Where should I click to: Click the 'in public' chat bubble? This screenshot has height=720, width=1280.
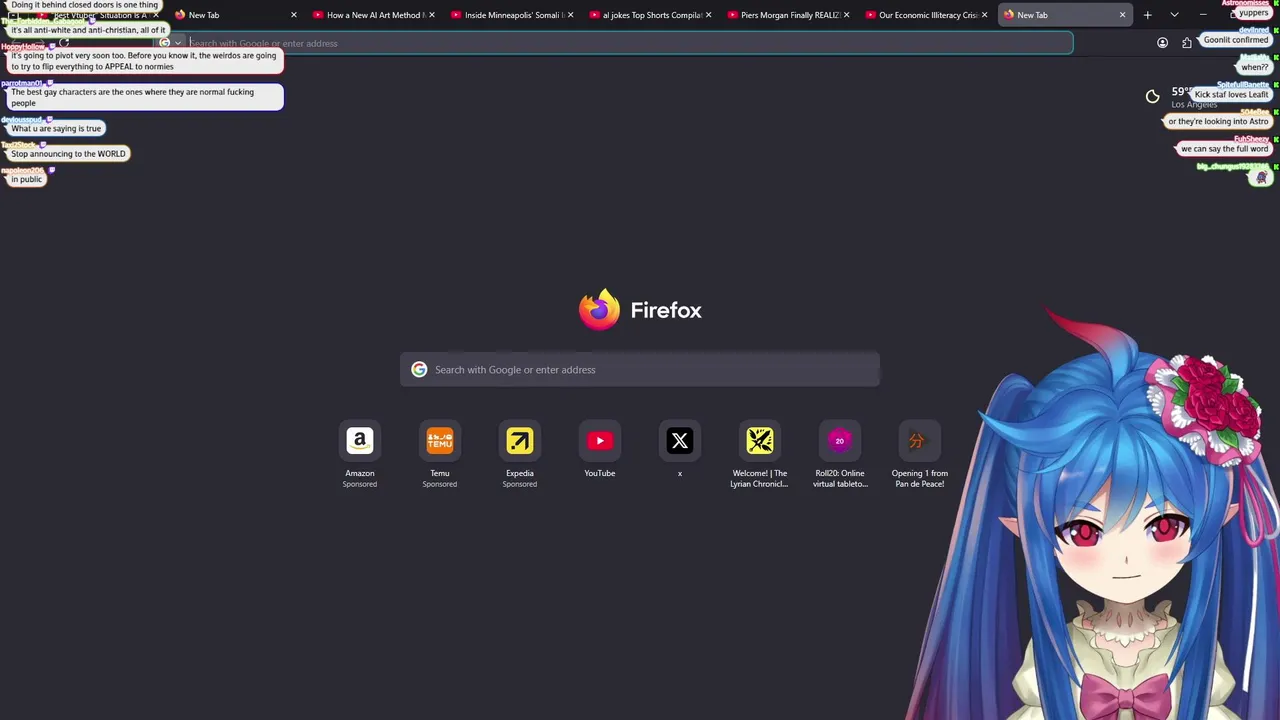pyautogui.click(x=26, y=179)
